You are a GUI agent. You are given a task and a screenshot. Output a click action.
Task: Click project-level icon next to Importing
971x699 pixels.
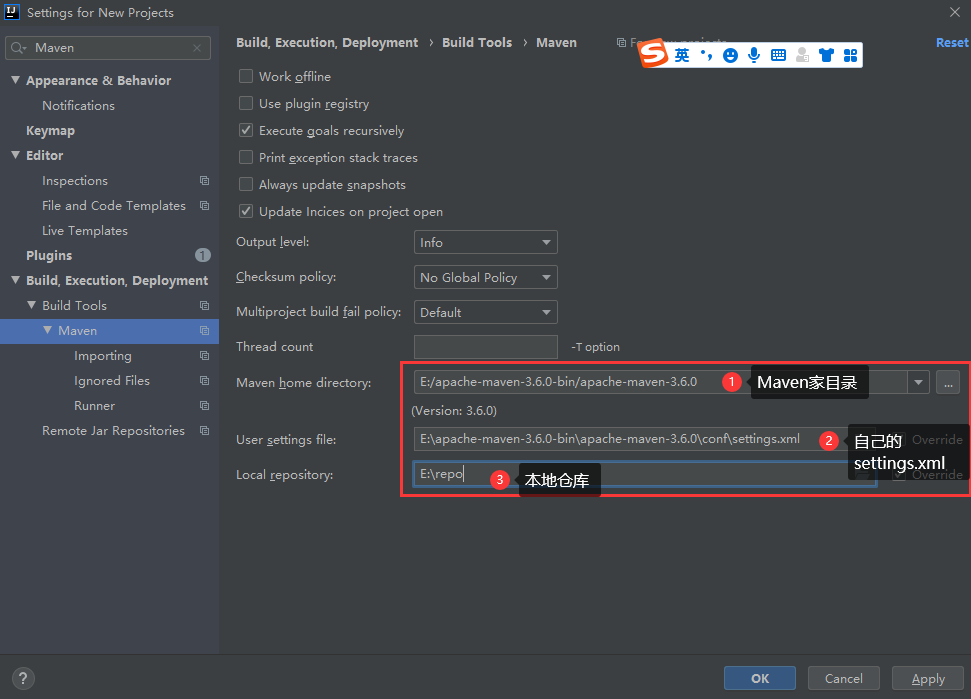[204, 355]
